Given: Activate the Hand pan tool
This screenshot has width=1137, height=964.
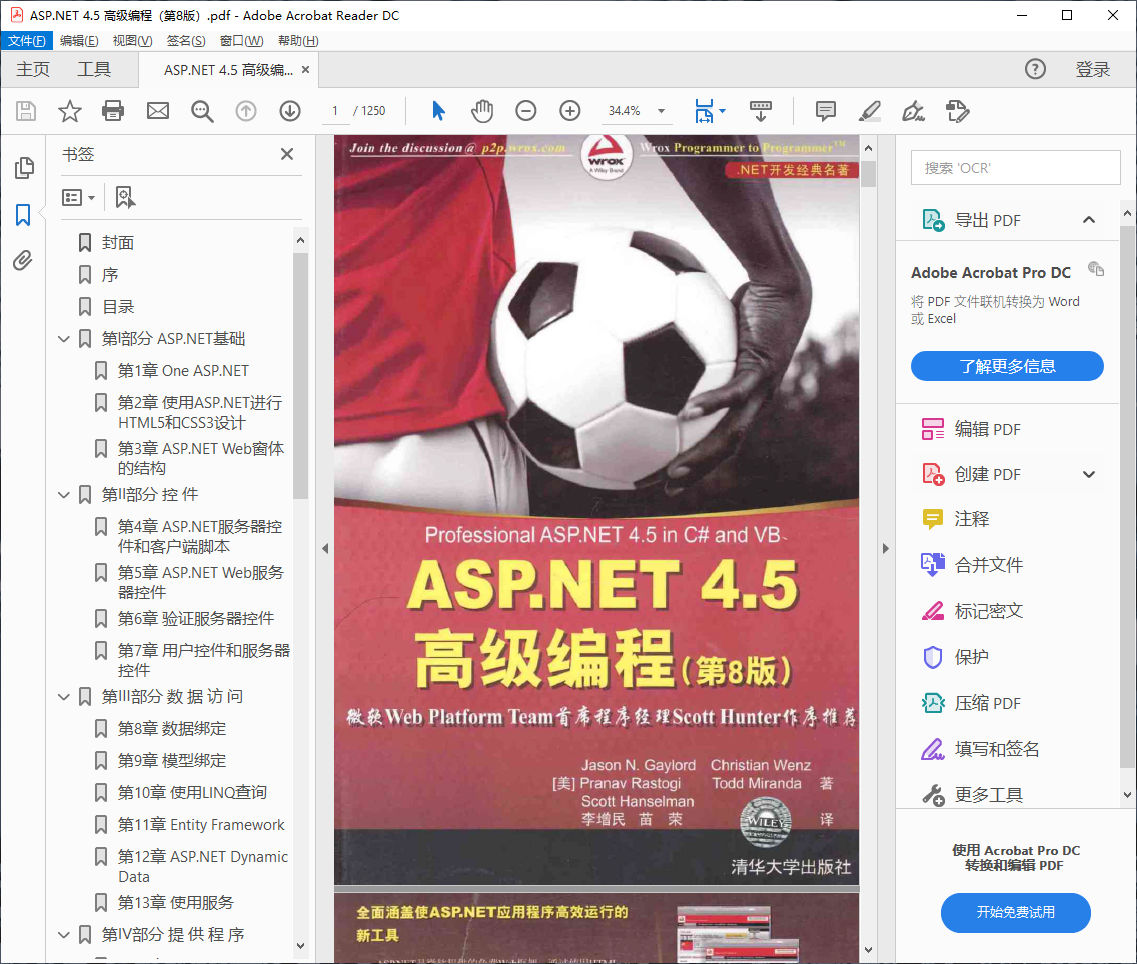Looking at the screenshot, I should (x=481, y=111).
